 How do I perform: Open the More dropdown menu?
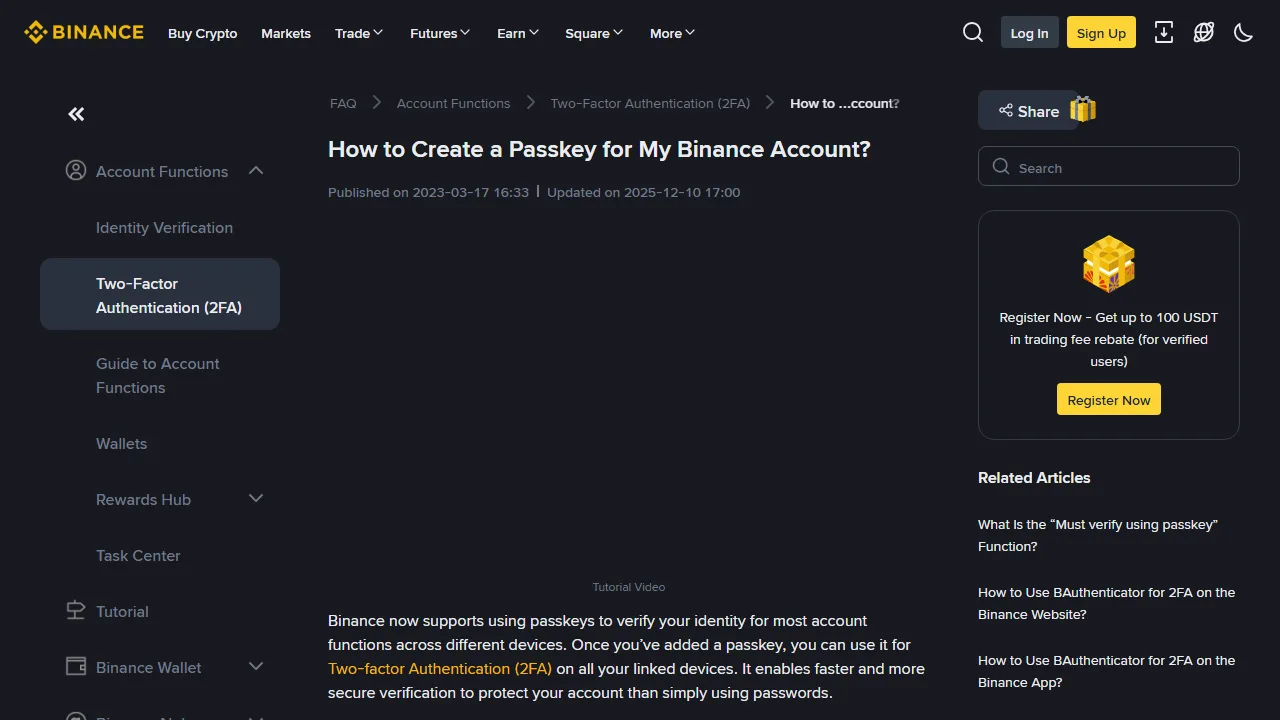[x=672, y=33]
